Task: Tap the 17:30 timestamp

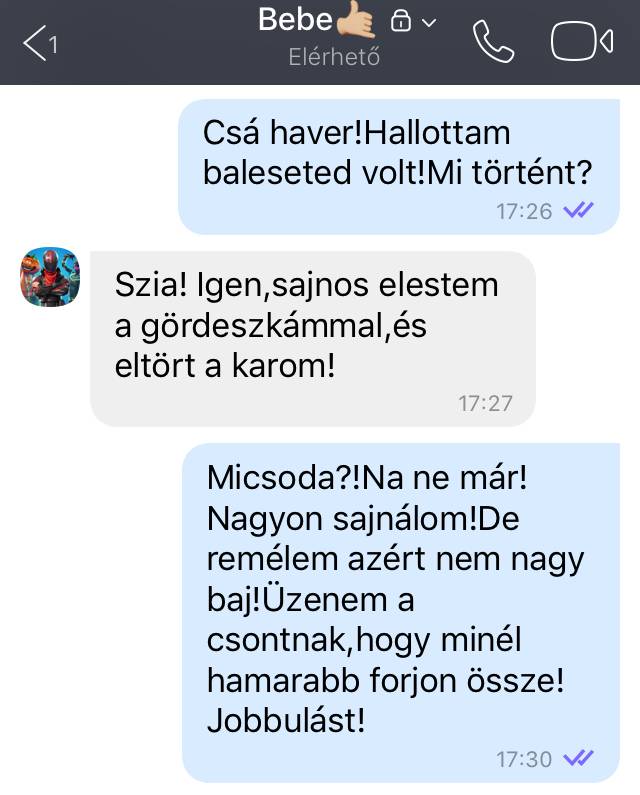Action: click(x=524, y=759)
